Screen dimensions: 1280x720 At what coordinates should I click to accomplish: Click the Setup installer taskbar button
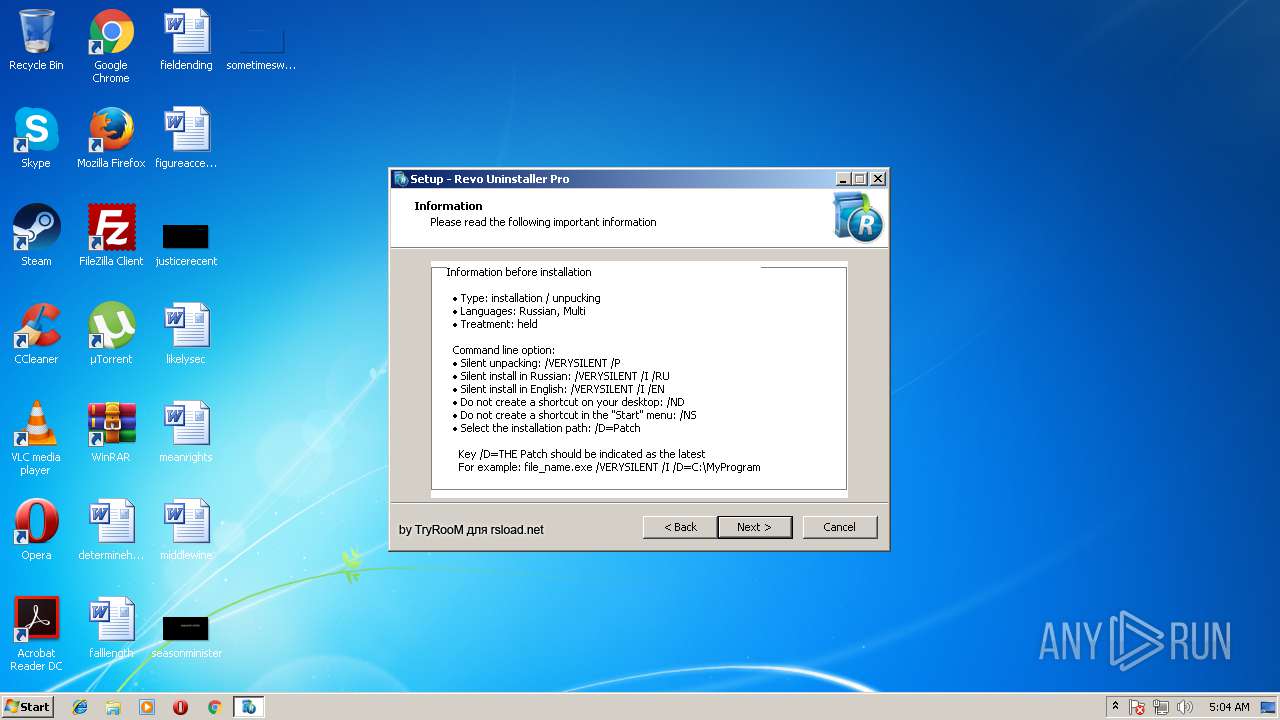coord(249,707)
